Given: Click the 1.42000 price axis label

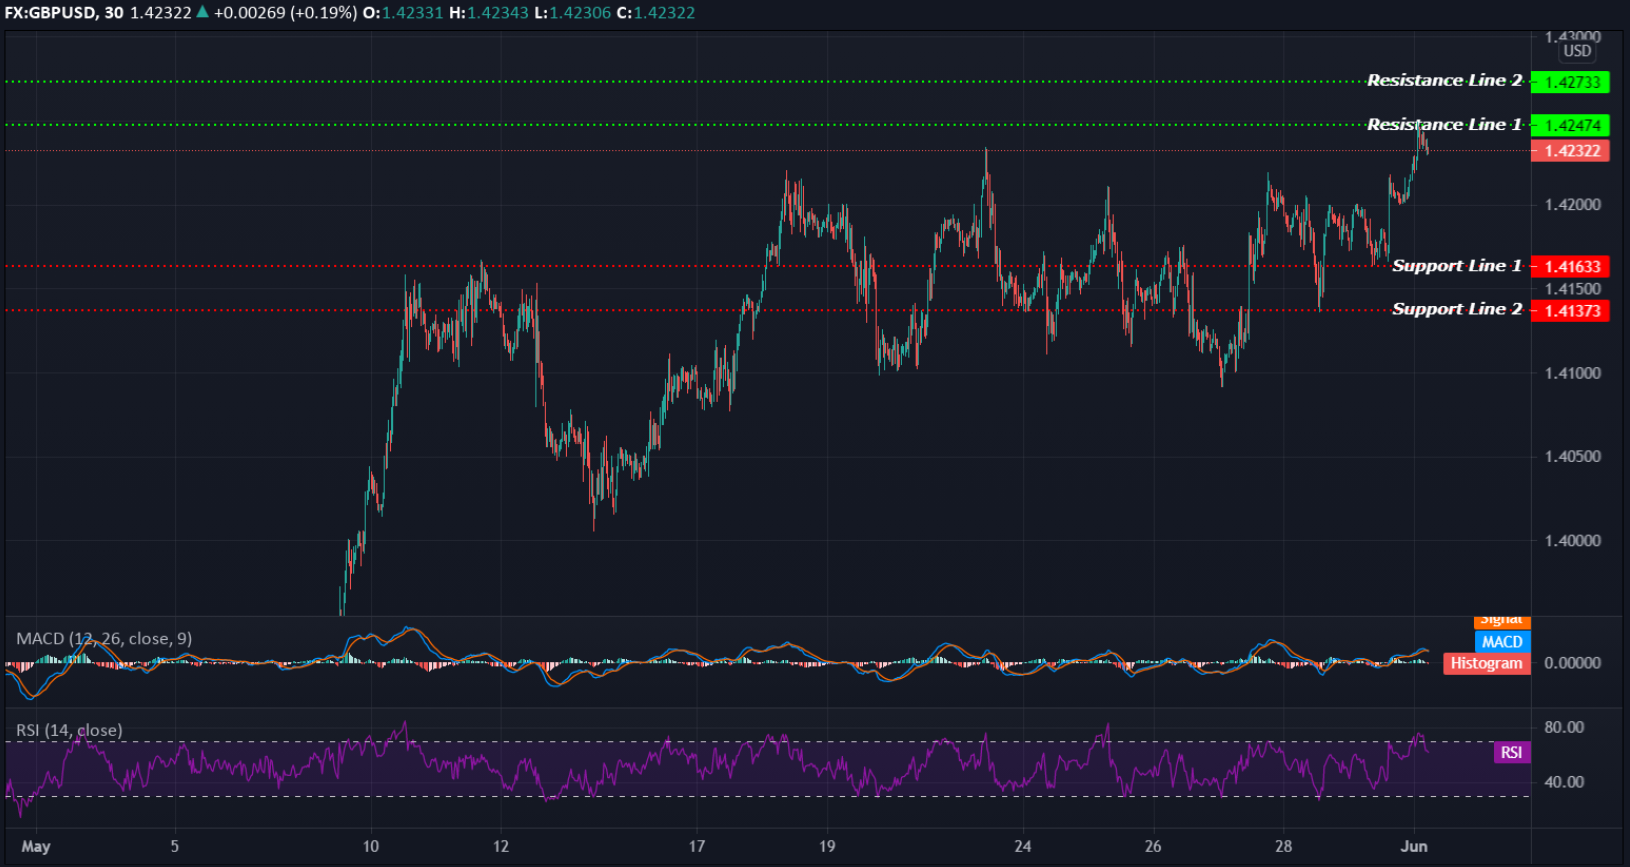Looking at the screenshot, I should (1573, 205).
